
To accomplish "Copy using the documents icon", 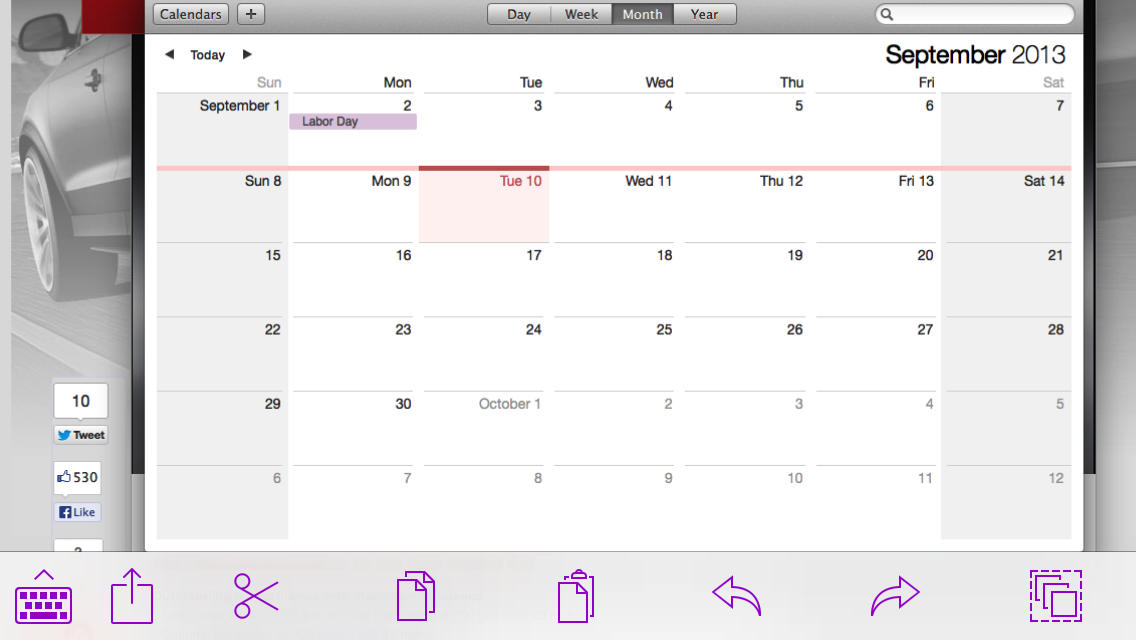I will [x=416, y=596].
